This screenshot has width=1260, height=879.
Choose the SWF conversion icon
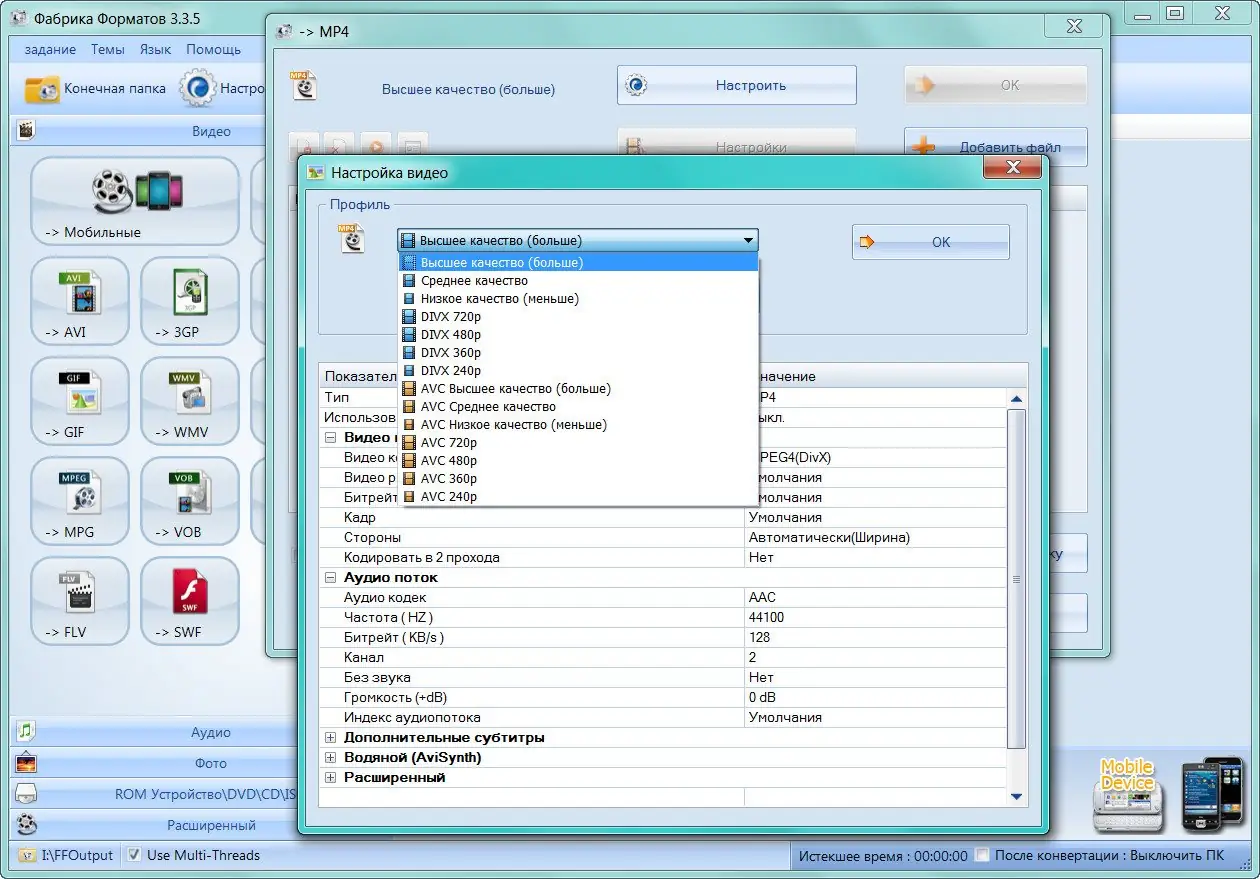tap(190, 600)
